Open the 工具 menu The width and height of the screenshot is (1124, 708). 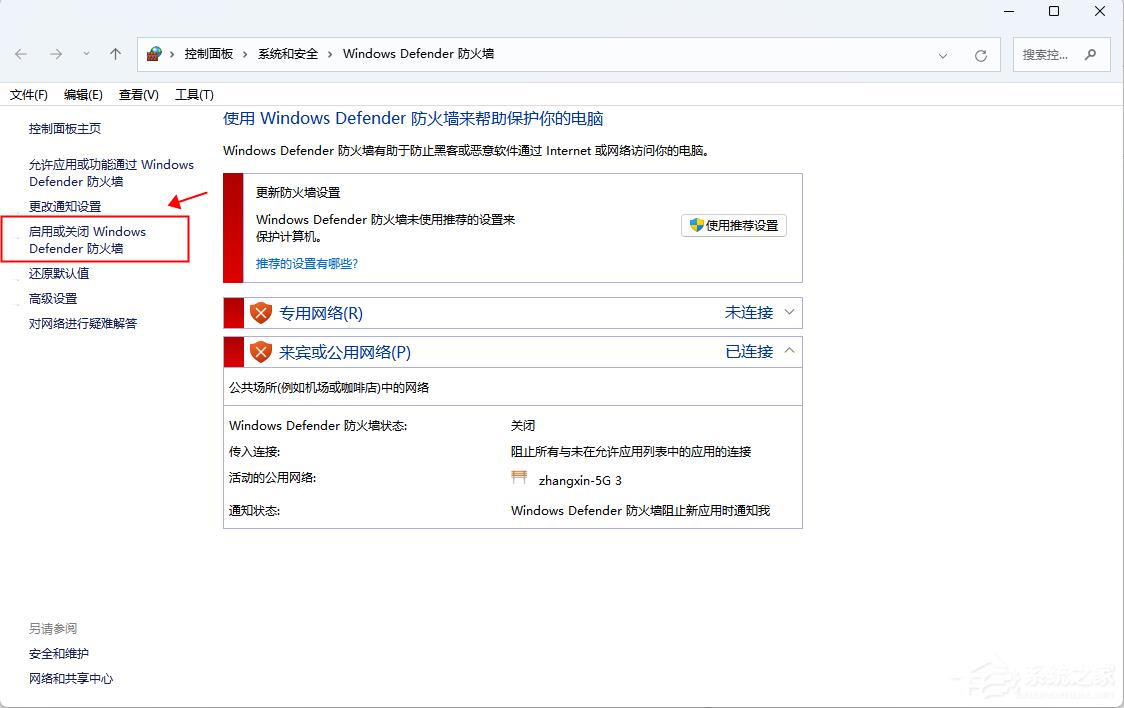(x=194, y=94)
